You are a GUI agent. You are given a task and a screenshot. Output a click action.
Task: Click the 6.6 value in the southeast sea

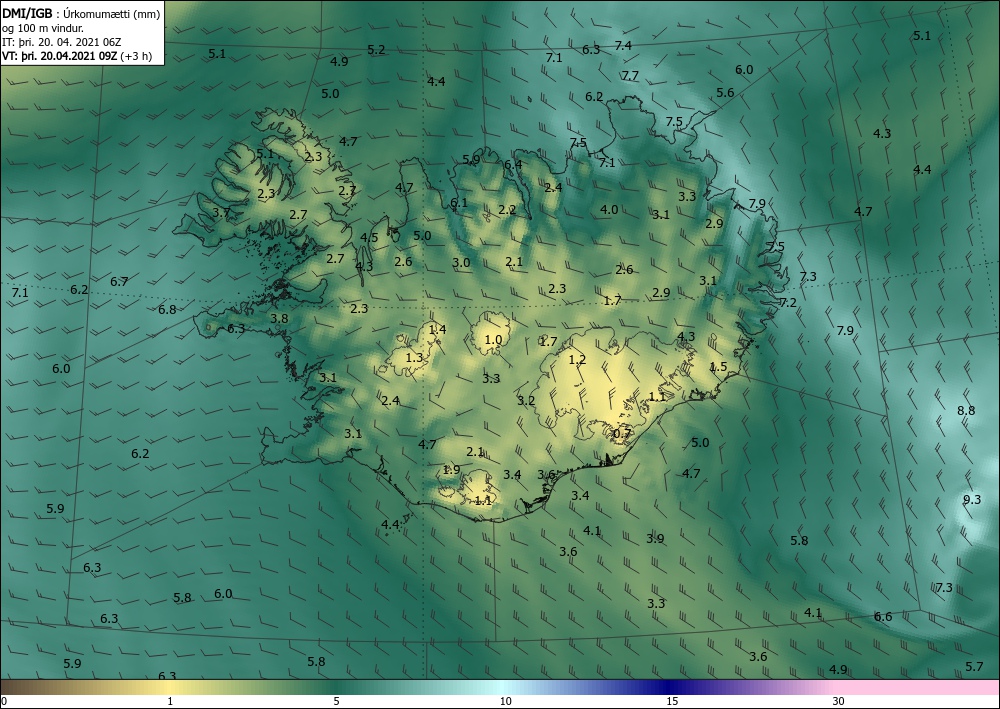(883, 617)
